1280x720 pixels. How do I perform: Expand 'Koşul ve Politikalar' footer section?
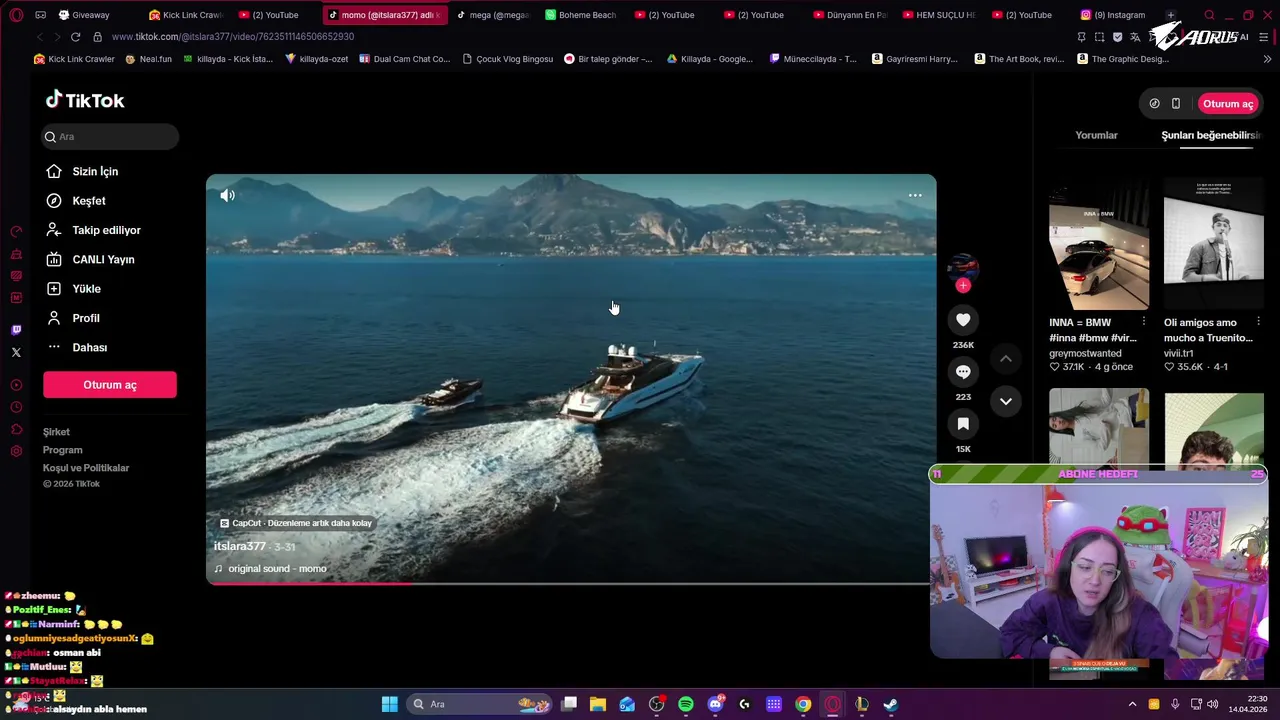(86, 468)
